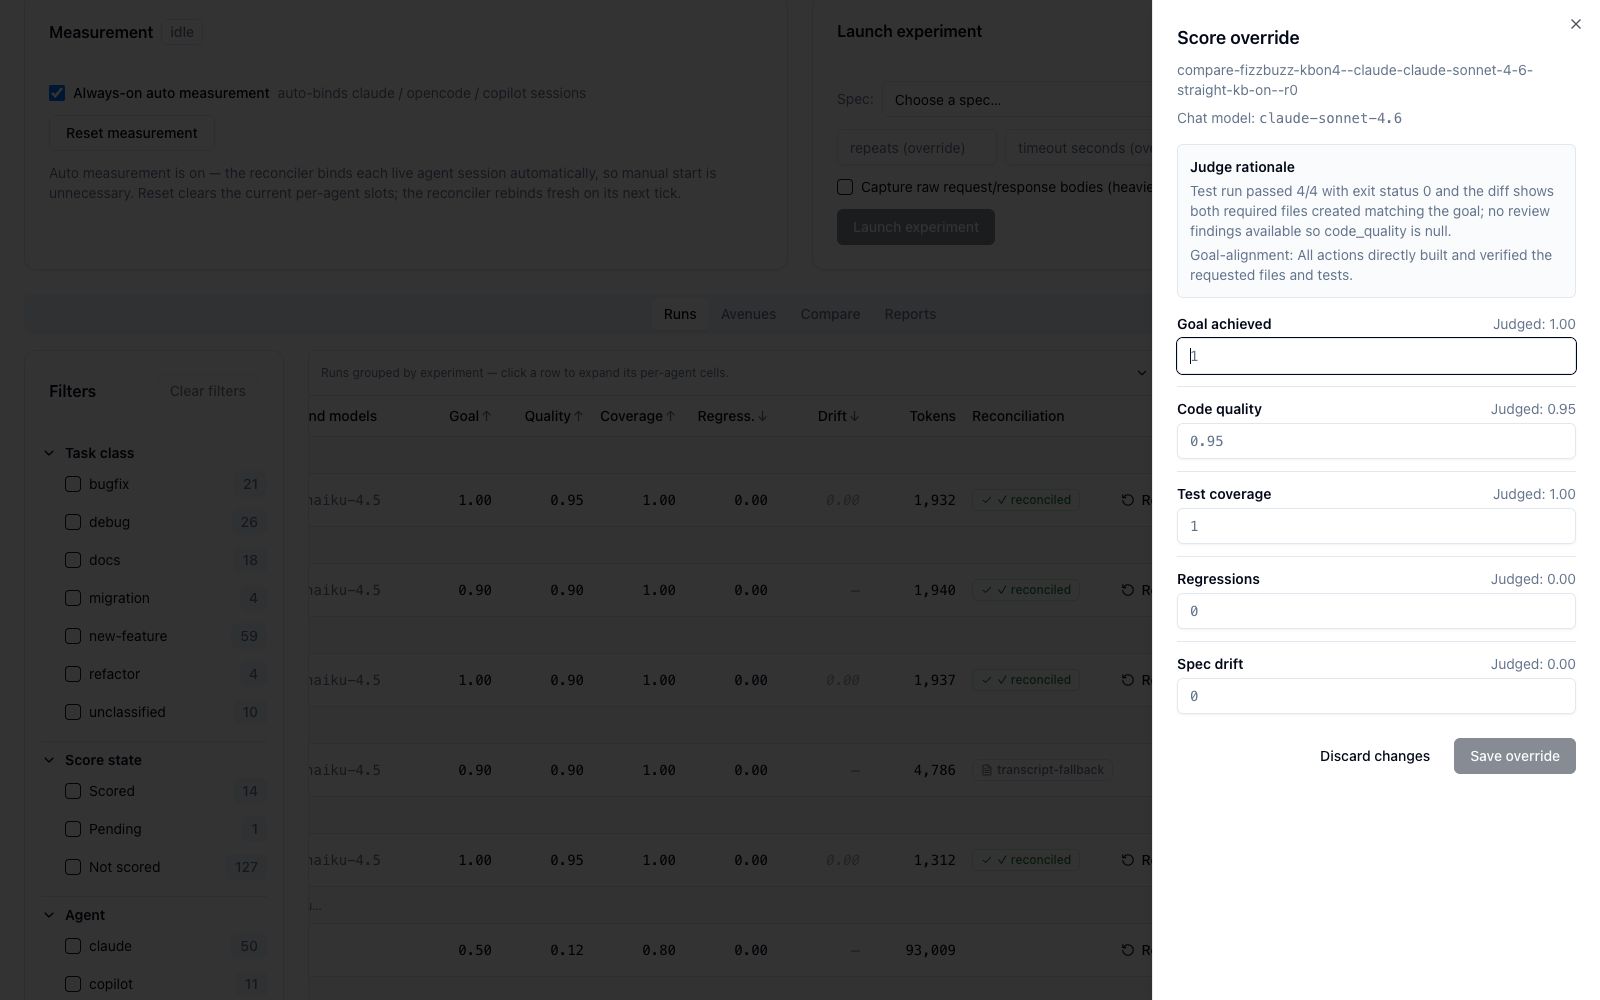Image resolution: width=1600 pixels, height=1000 pixels.
Task: Check the debug filter
Action: pos(73,522)
